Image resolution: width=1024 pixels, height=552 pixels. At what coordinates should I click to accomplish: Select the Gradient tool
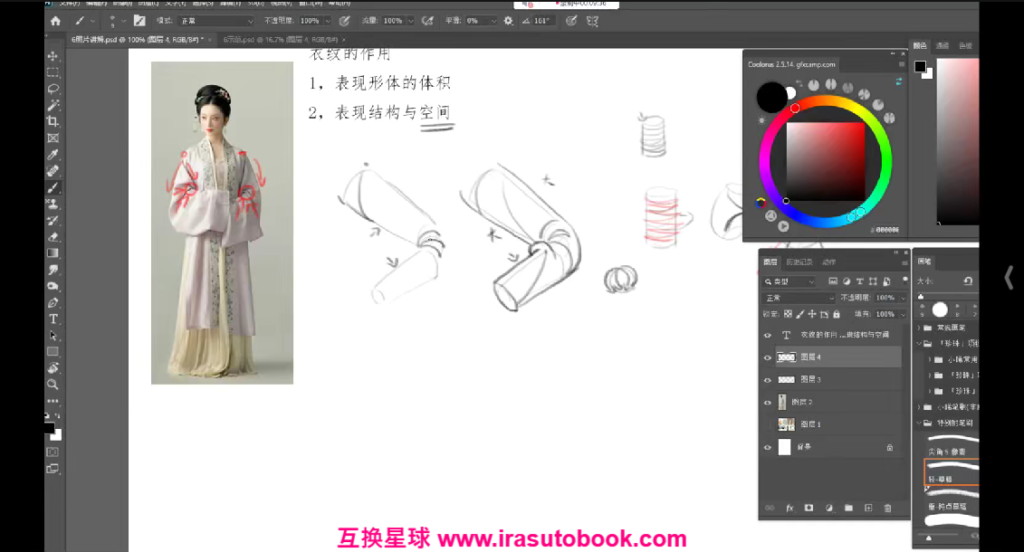53,253
